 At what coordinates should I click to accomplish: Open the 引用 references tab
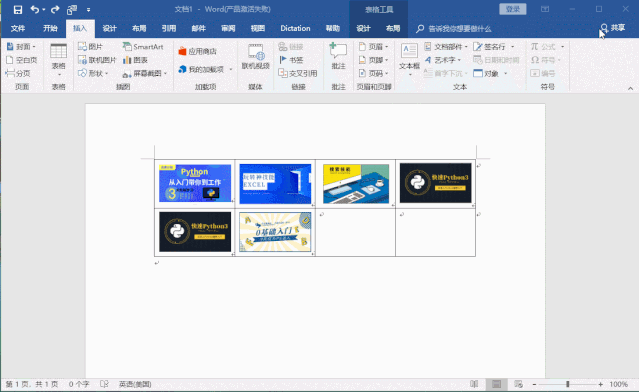click(169, 28)
